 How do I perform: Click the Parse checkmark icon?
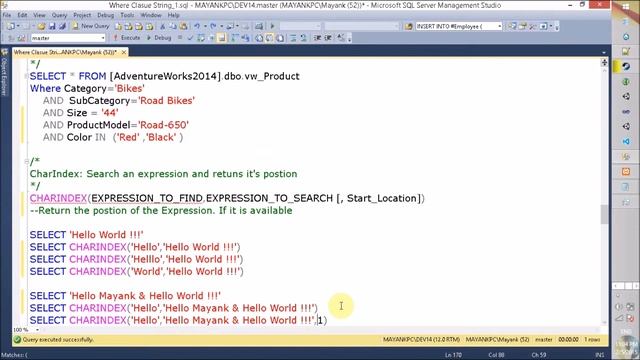pos(190,38)
